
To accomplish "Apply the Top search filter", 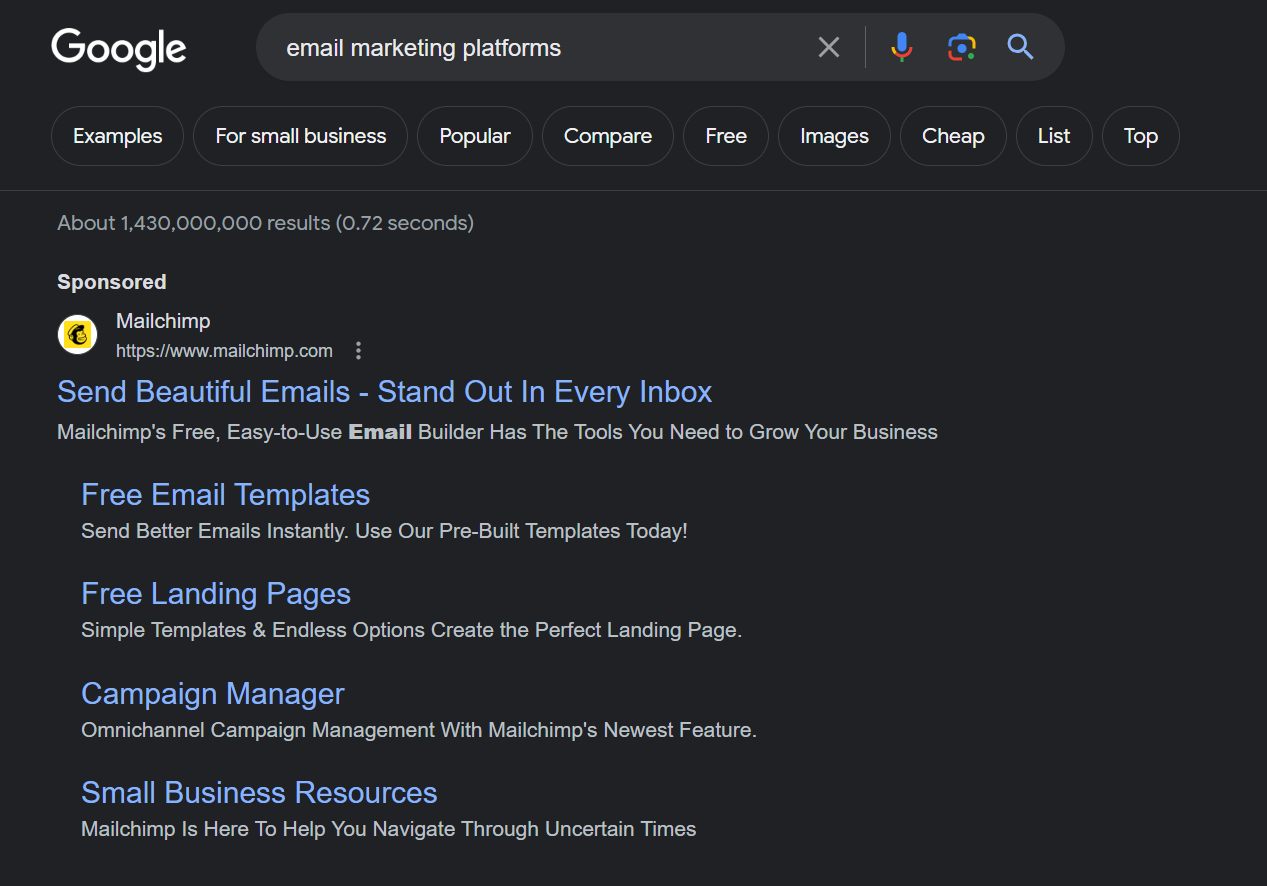I will click(x=1140, y=136).
